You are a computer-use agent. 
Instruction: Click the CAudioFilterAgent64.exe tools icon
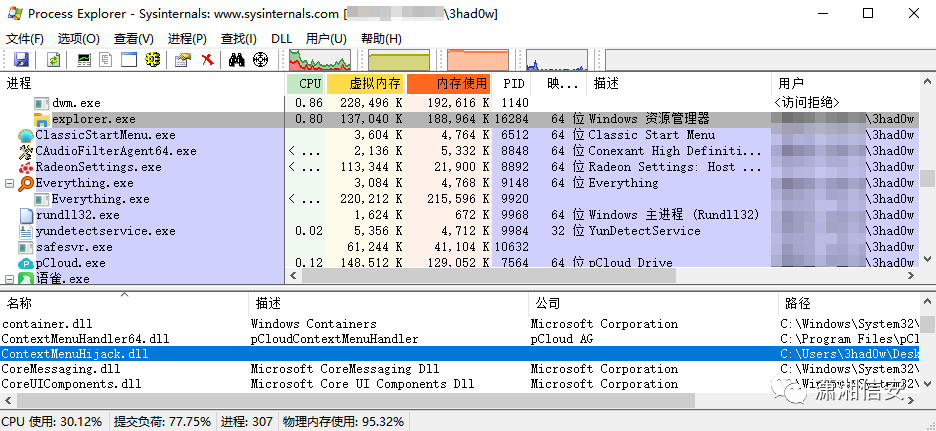pos(26,151)
